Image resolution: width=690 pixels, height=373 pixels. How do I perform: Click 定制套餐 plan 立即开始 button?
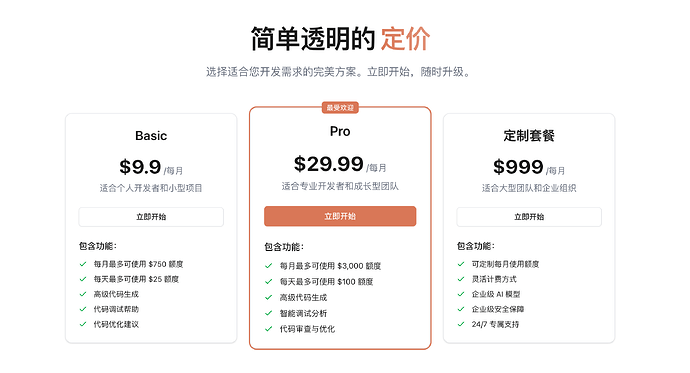pyautogui.click(x=529, y=217)
